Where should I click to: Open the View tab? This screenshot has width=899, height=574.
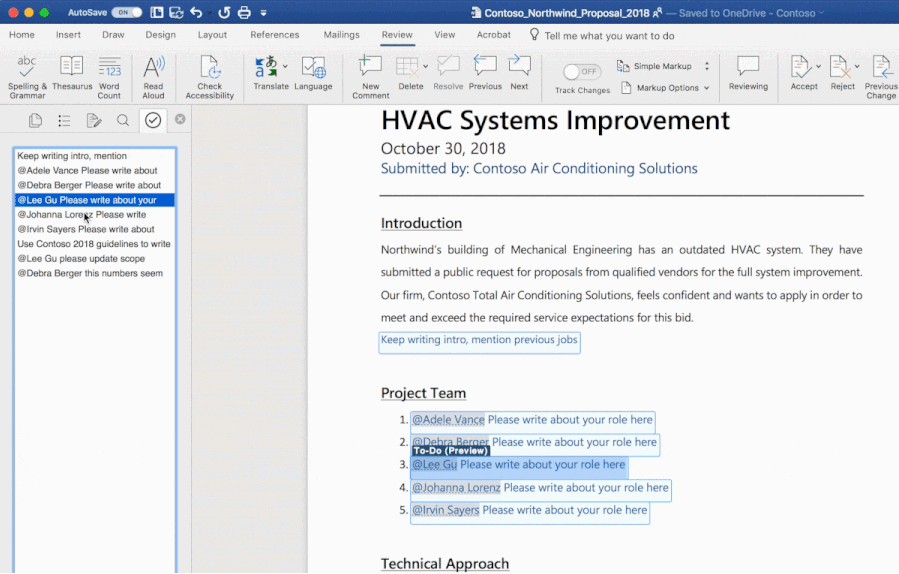[x=444, y=34]
